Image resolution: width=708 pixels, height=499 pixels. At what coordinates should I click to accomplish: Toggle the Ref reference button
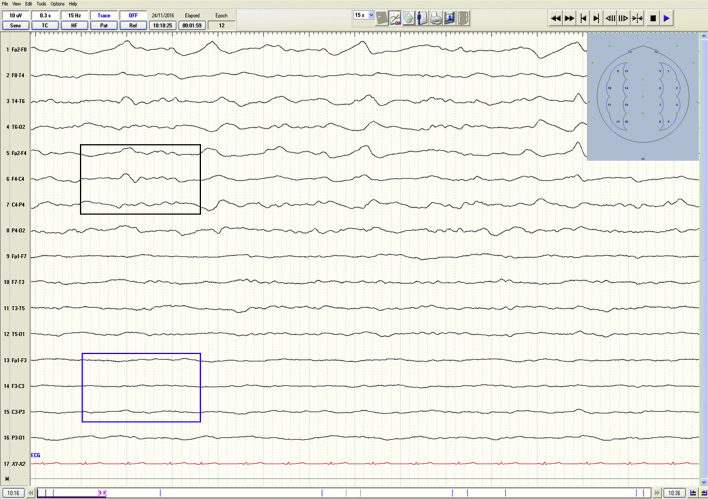[x=133, y=26]
